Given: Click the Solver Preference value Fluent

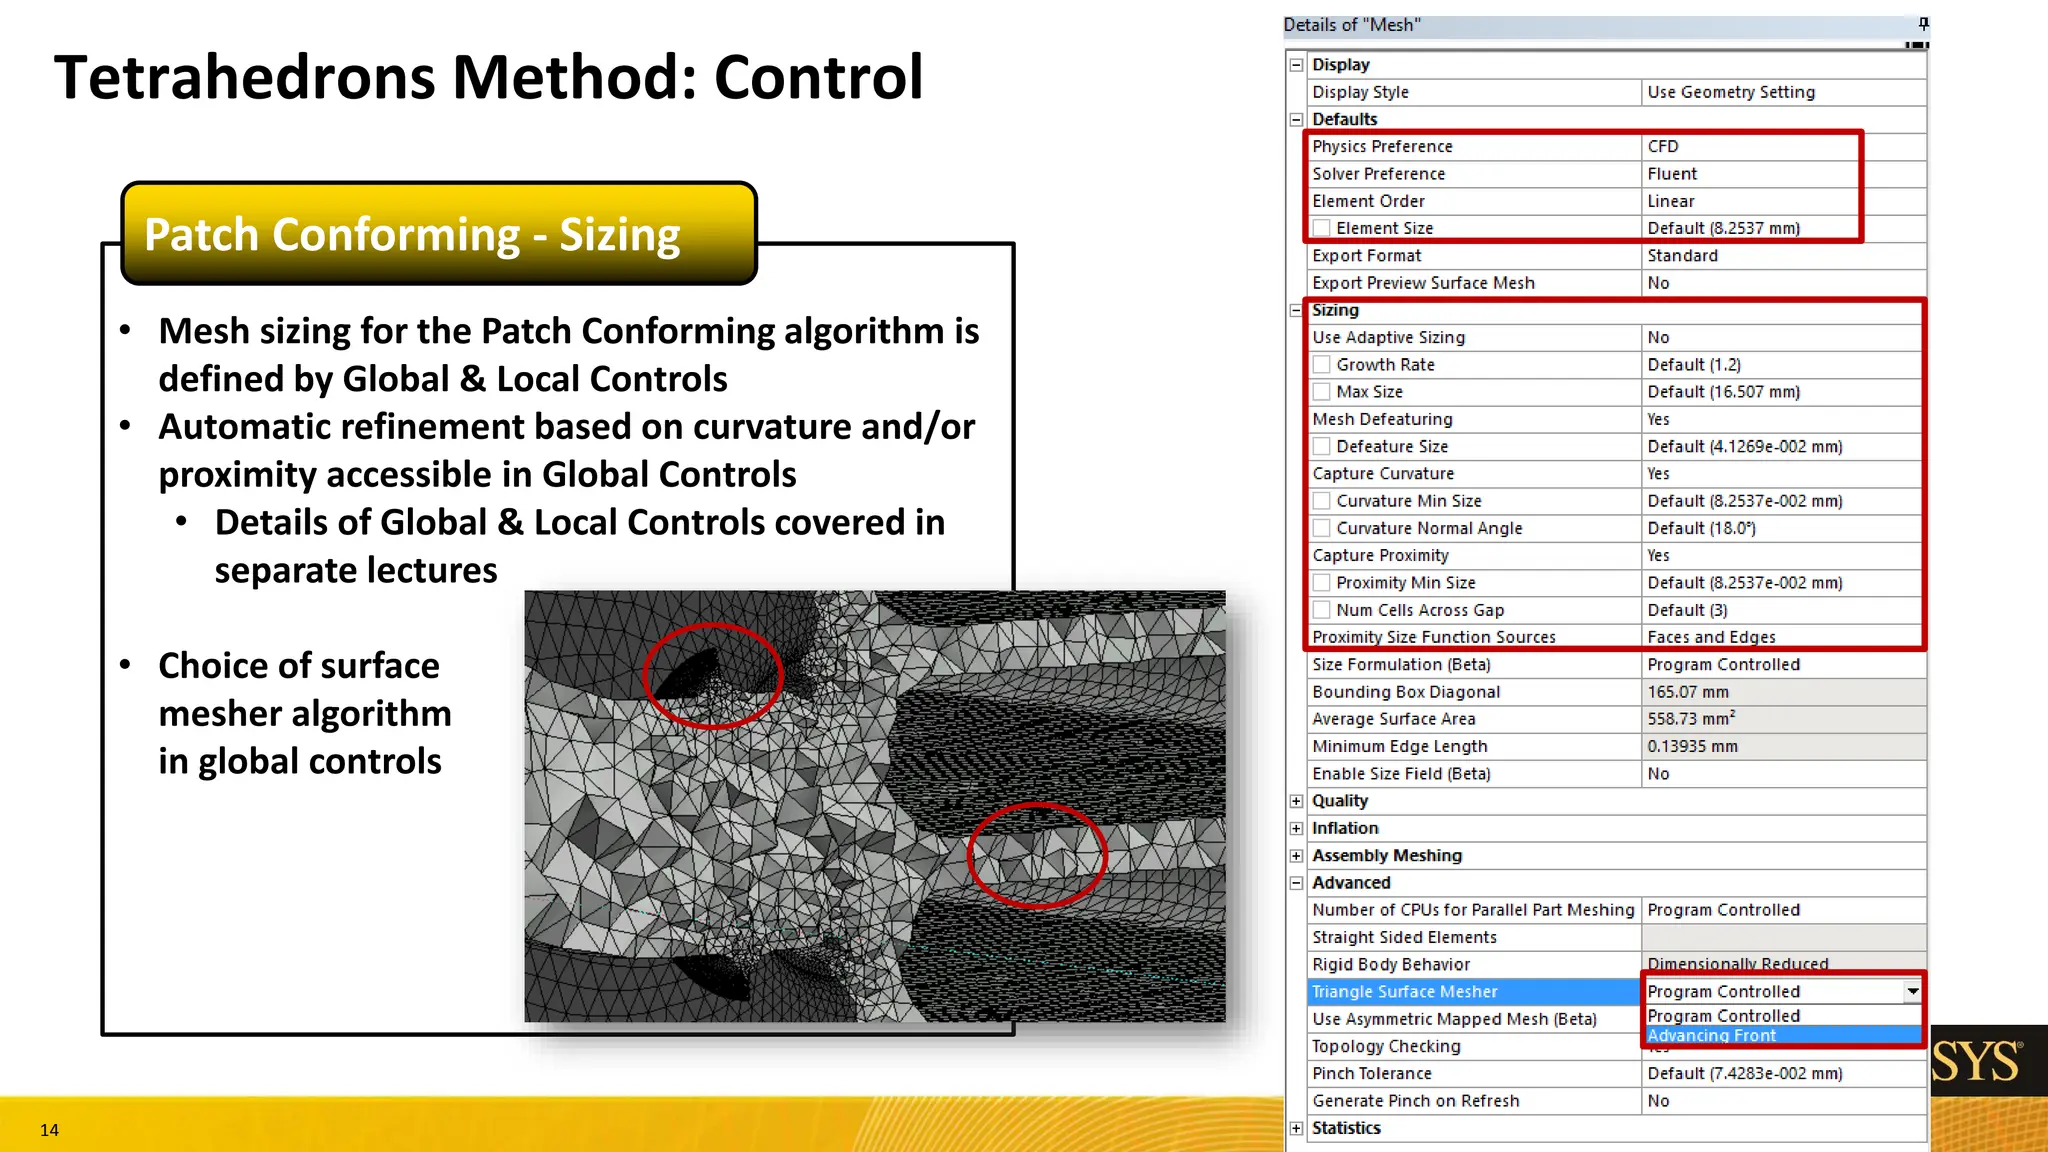Looking at the screenshot, I should [1784, 174].
